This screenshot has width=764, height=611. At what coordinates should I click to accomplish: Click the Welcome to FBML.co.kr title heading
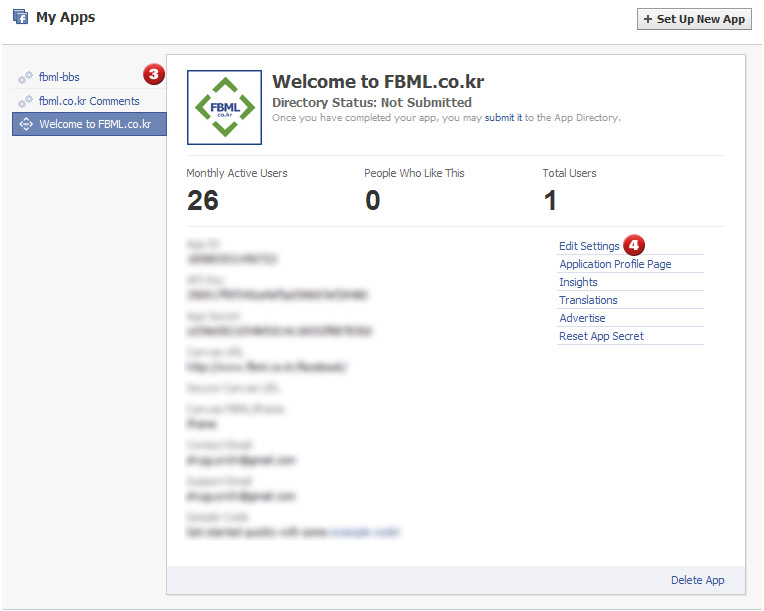pyautogui.click(x=378, y=81)
